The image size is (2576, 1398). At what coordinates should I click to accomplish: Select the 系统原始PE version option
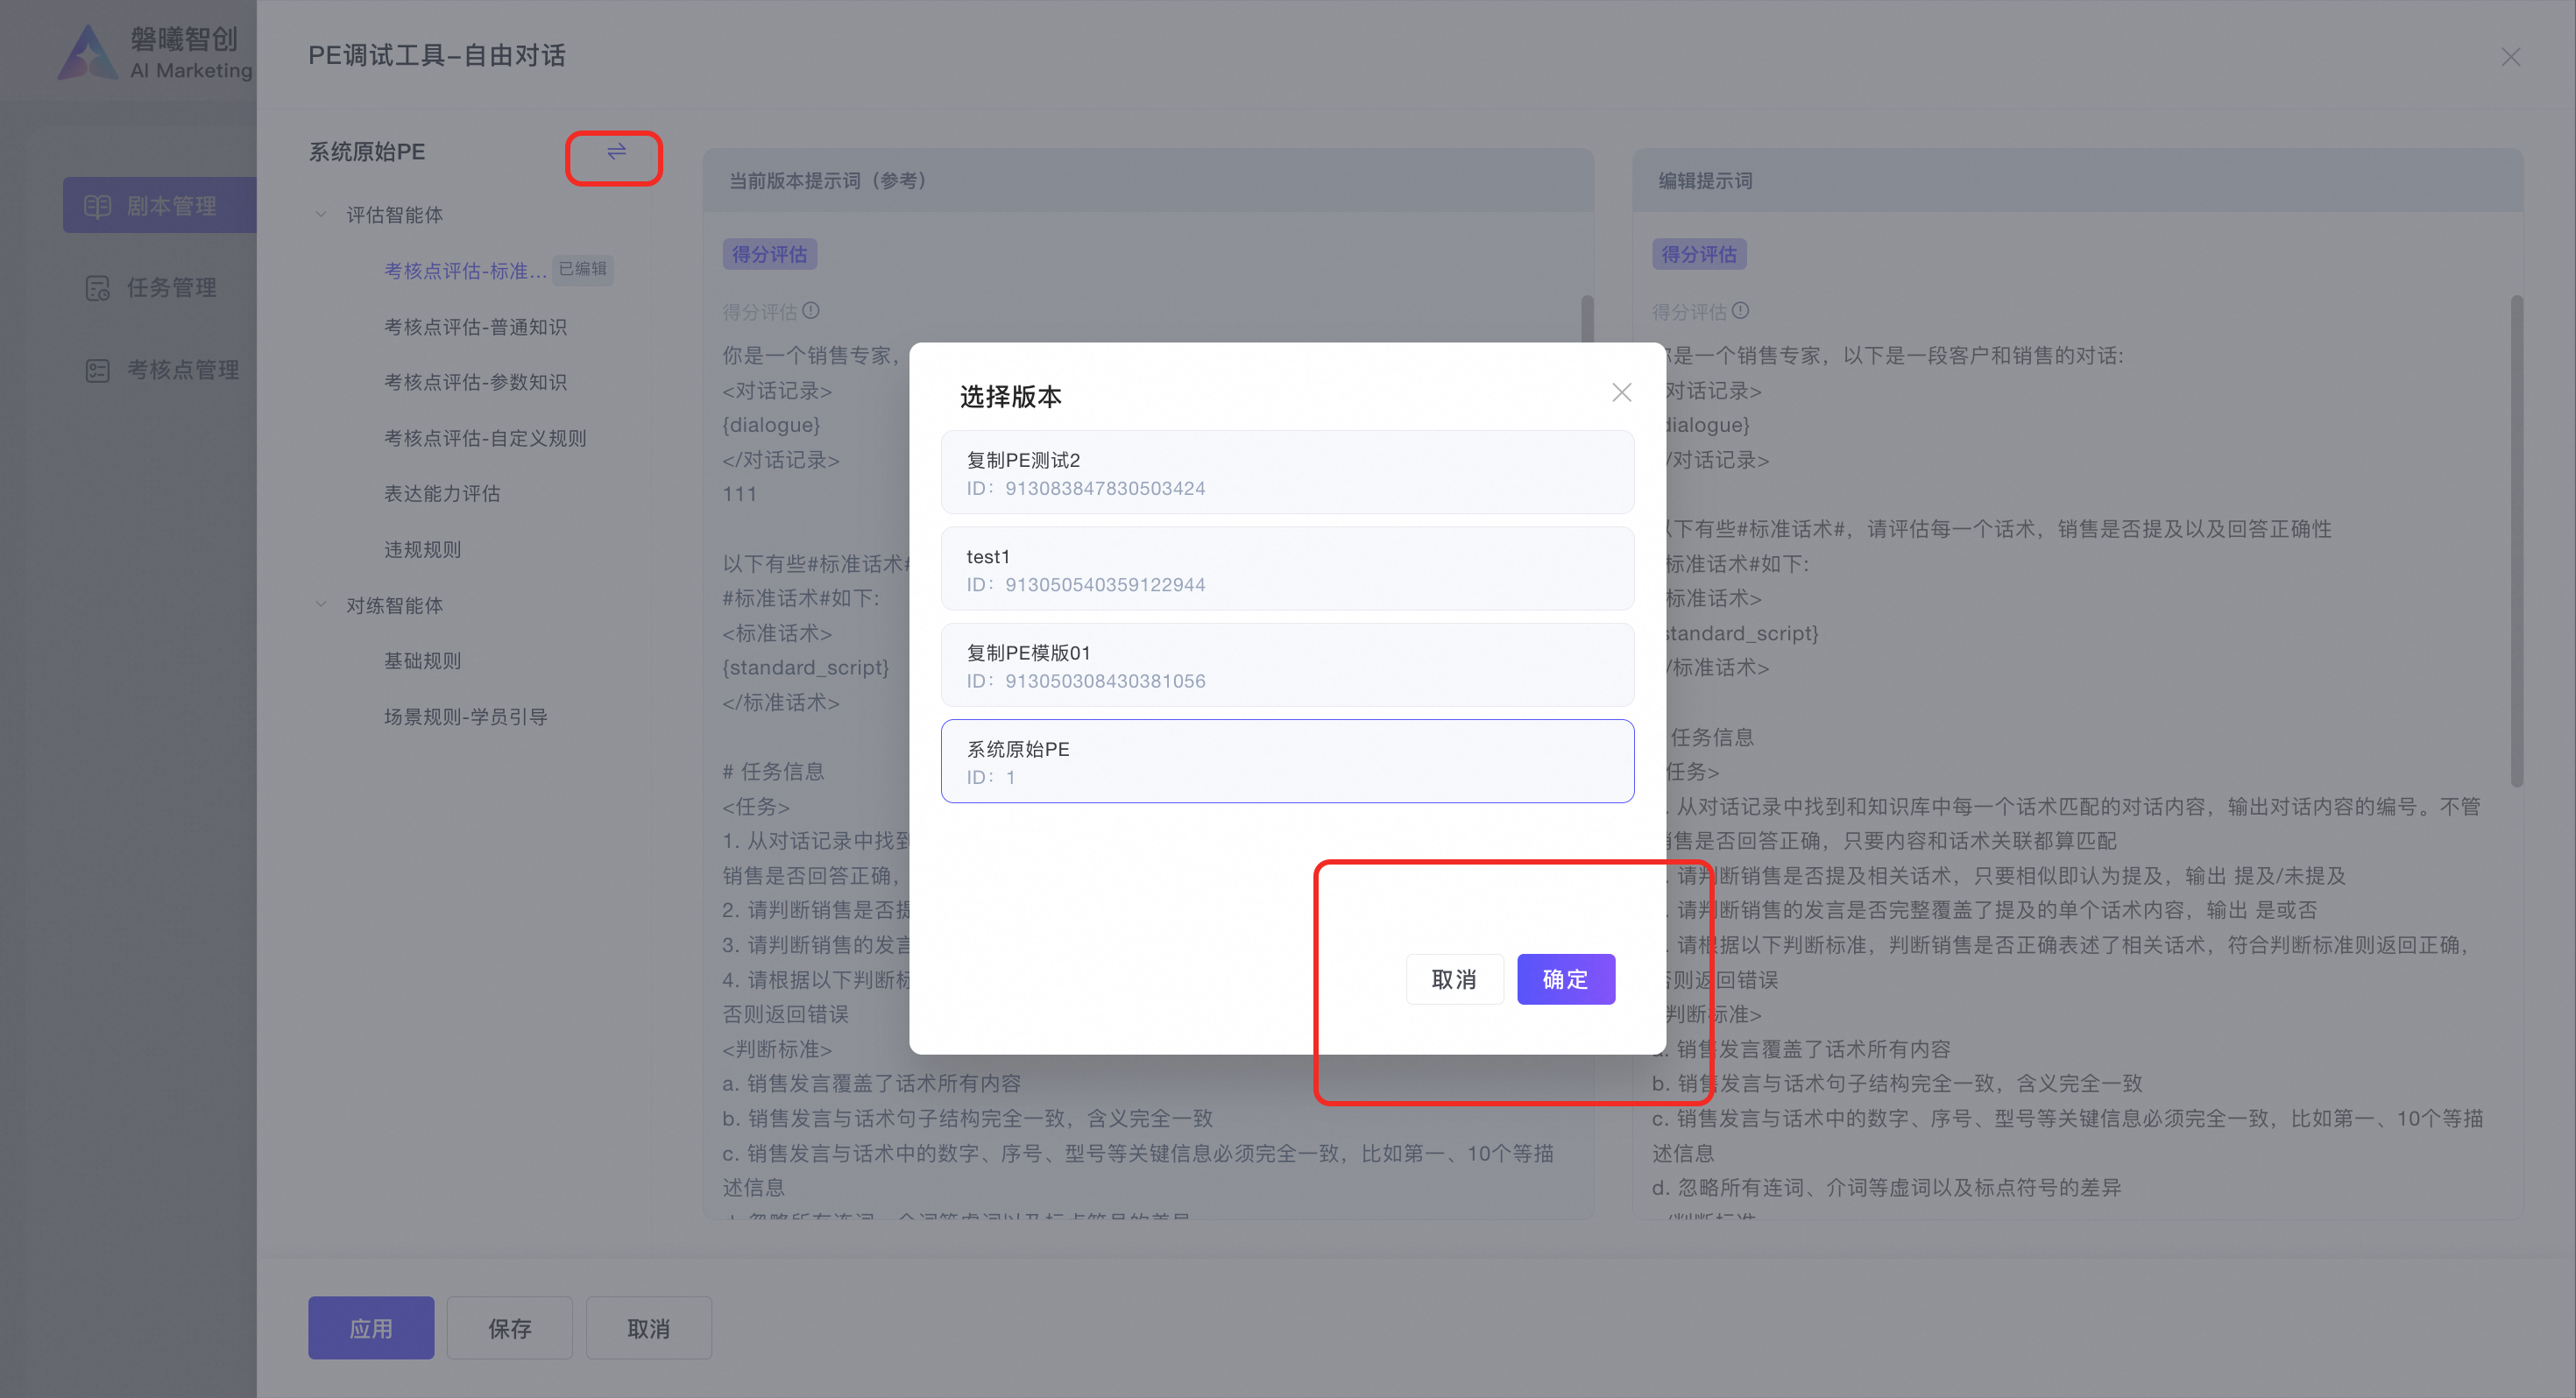click(x=1287, y=761)
